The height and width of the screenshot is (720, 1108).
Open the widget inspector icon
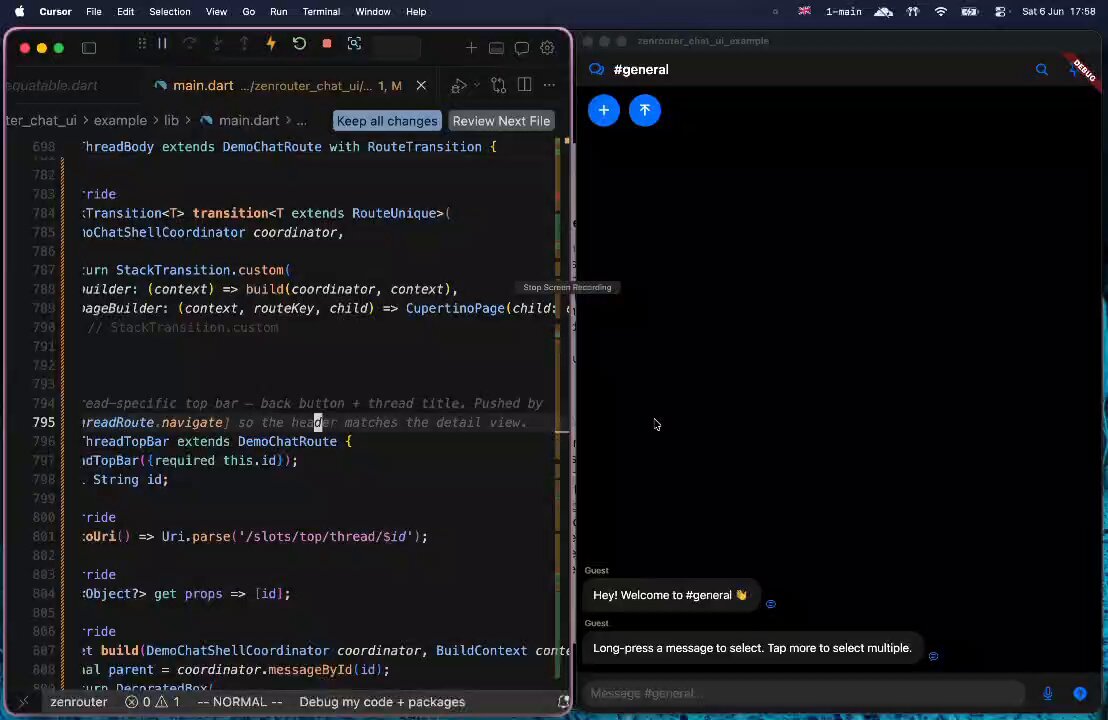[354, 44]
